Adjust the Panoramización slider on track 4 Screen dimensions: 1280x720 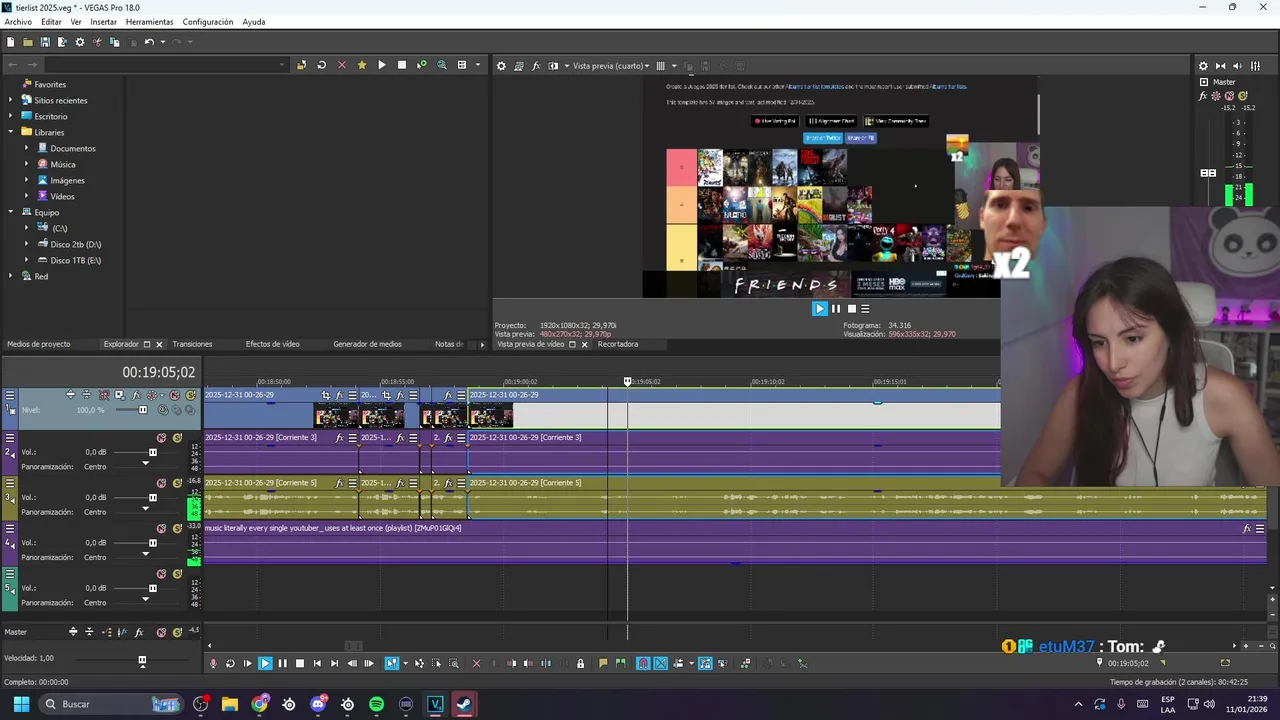145,554
